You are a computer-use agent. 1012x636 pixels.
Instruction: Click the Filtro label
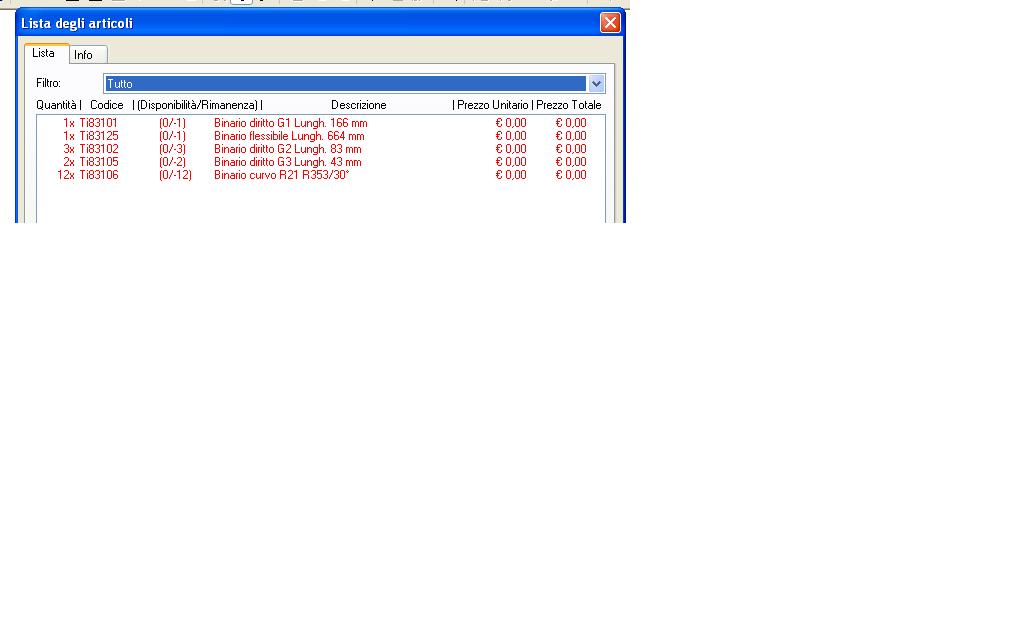point(48,83)
